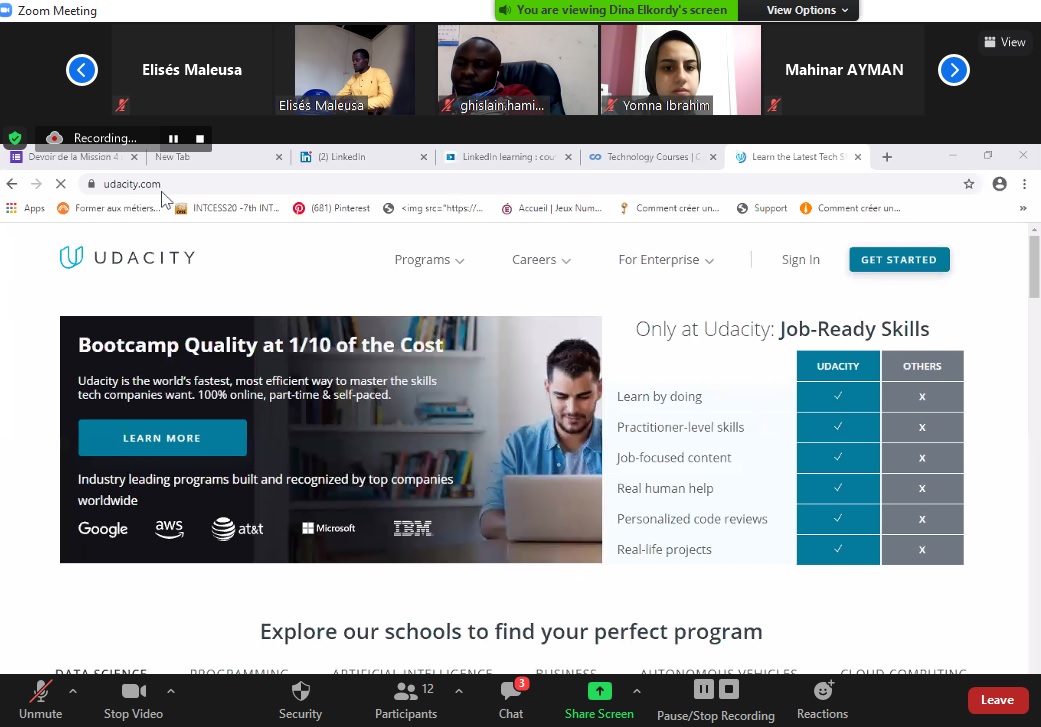Click the GET STARTED button
Image resolution: width=1041 pixels, height=727 pixels.
coord(899,260)
